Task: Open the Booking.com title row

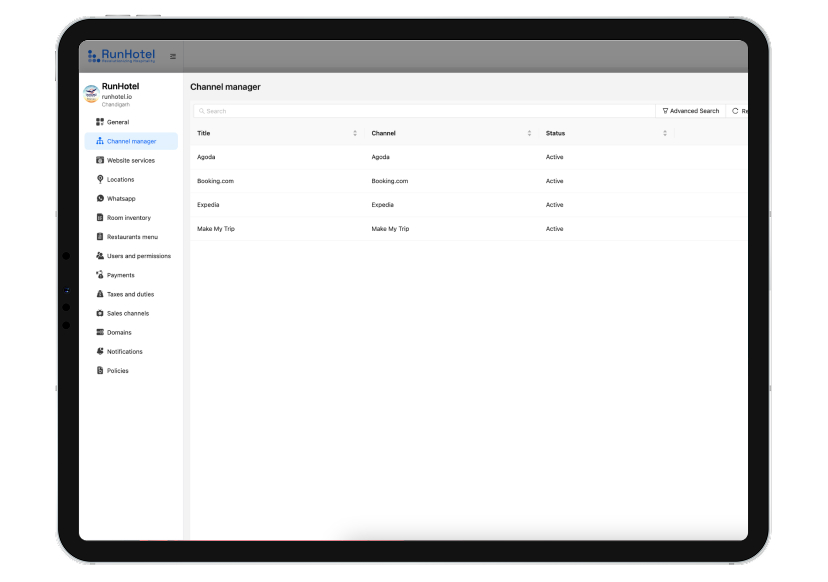Action: point(215,181)
